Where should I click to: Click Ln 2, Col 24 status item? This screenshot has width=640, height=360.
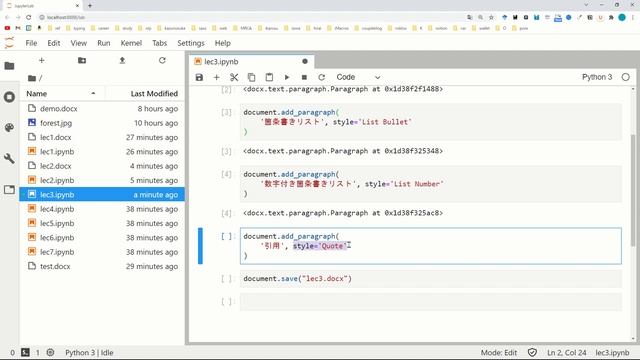tap(567, 353)
